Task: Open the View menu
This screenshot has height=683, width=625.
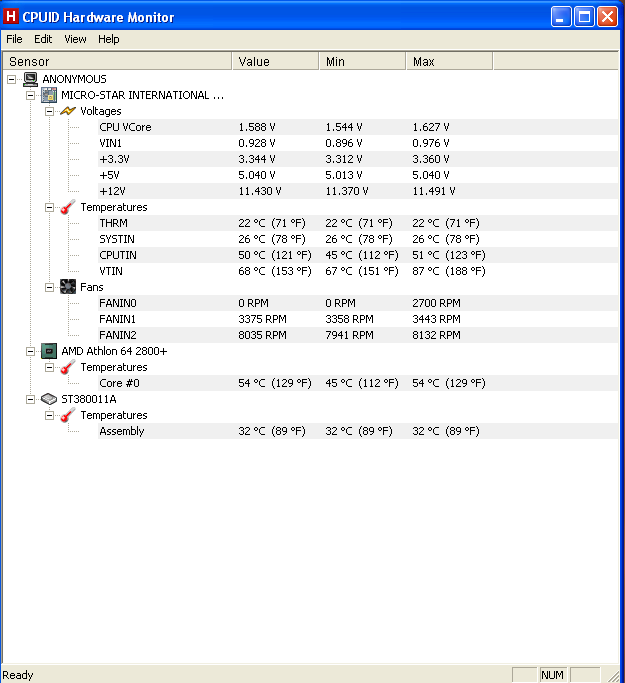Action: tap(75, 39)
